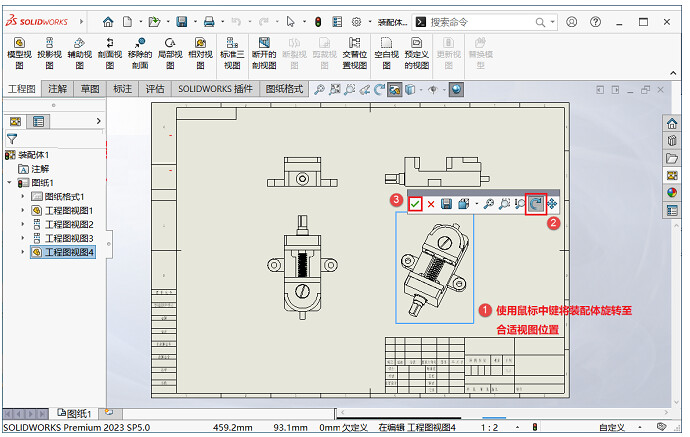Open the Appearances icon in right task pane
The image size is (690, 437).
click(x=673, y=193)
